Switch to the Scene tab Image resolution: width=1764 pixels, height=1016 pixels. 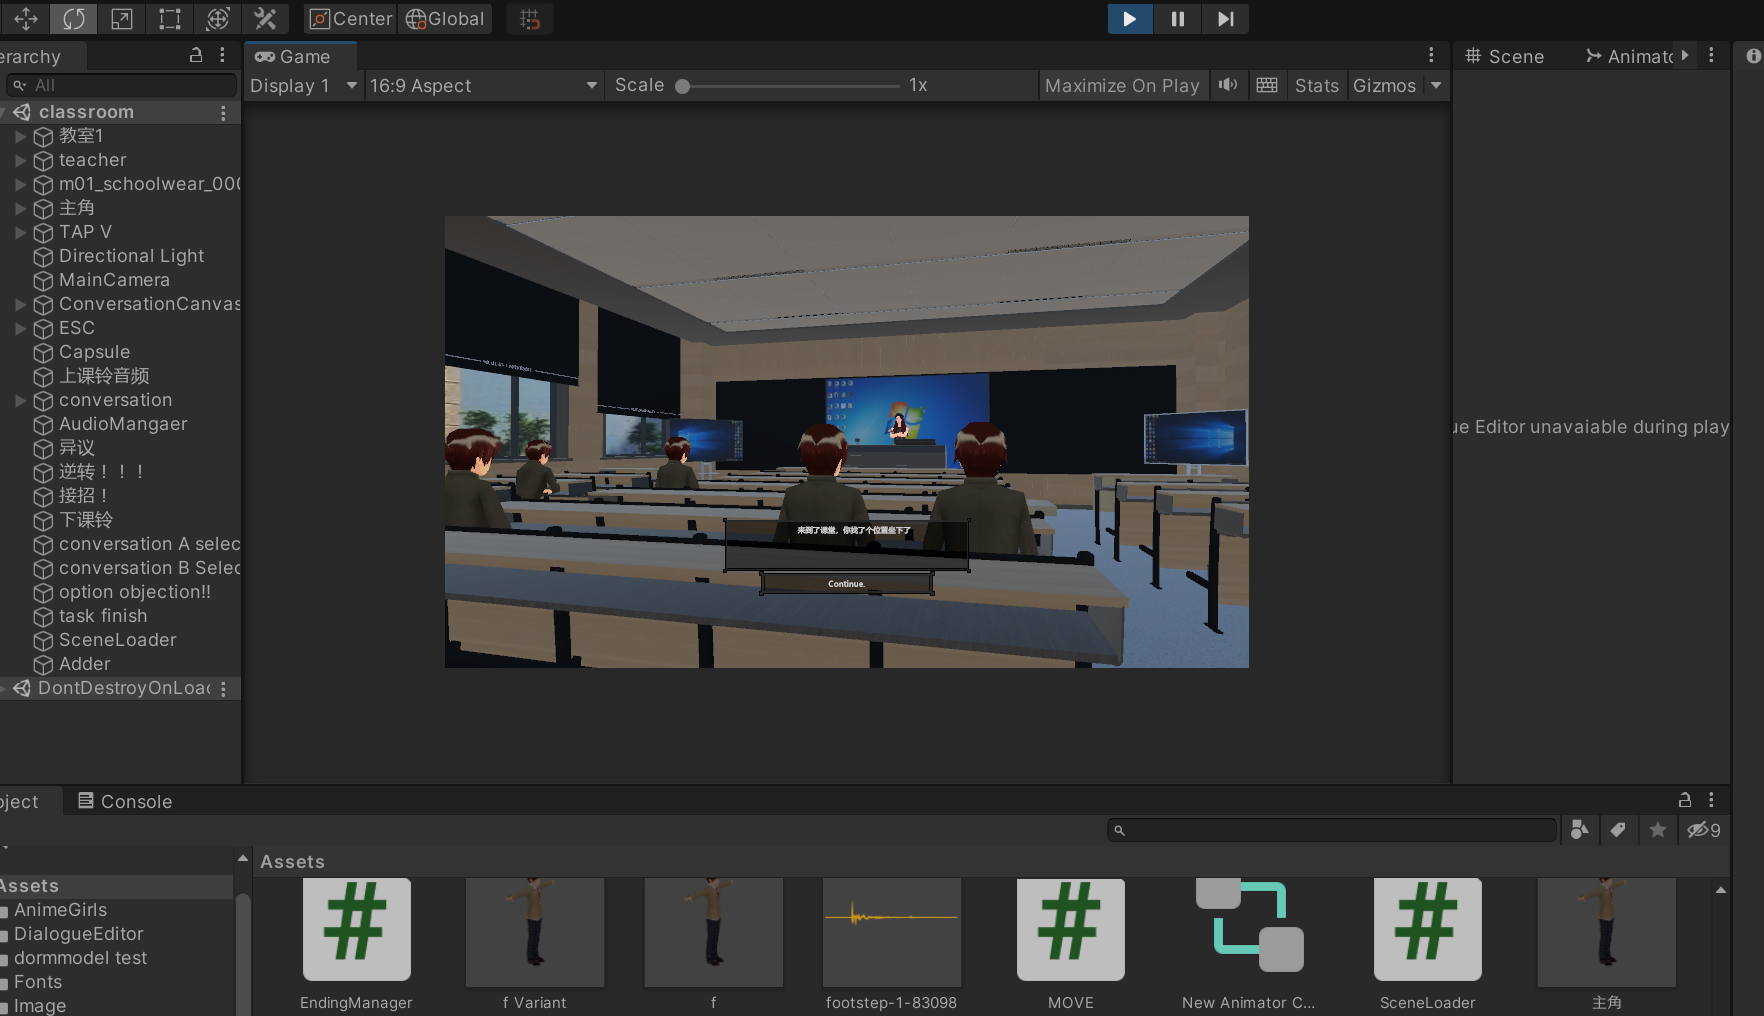(1505, 57)
